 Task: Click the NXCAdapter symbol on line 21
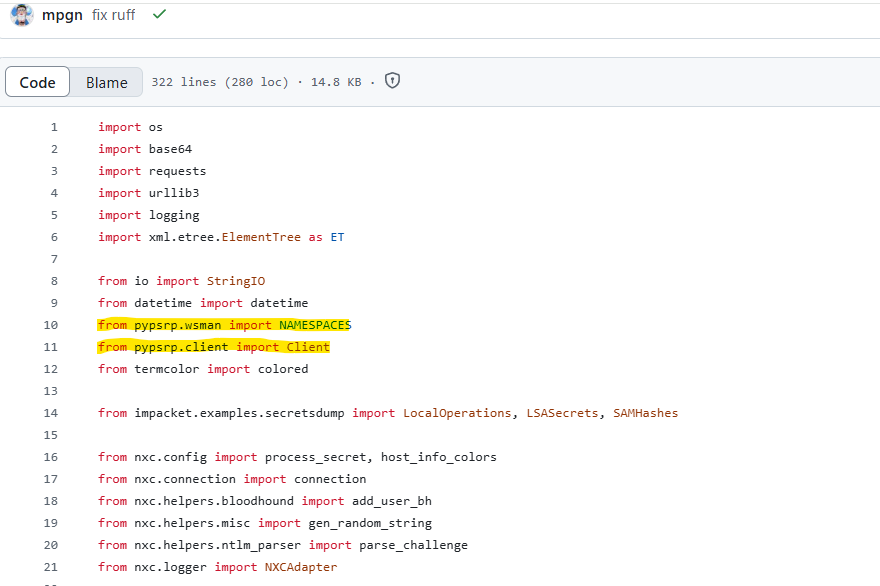pos(301,567)
